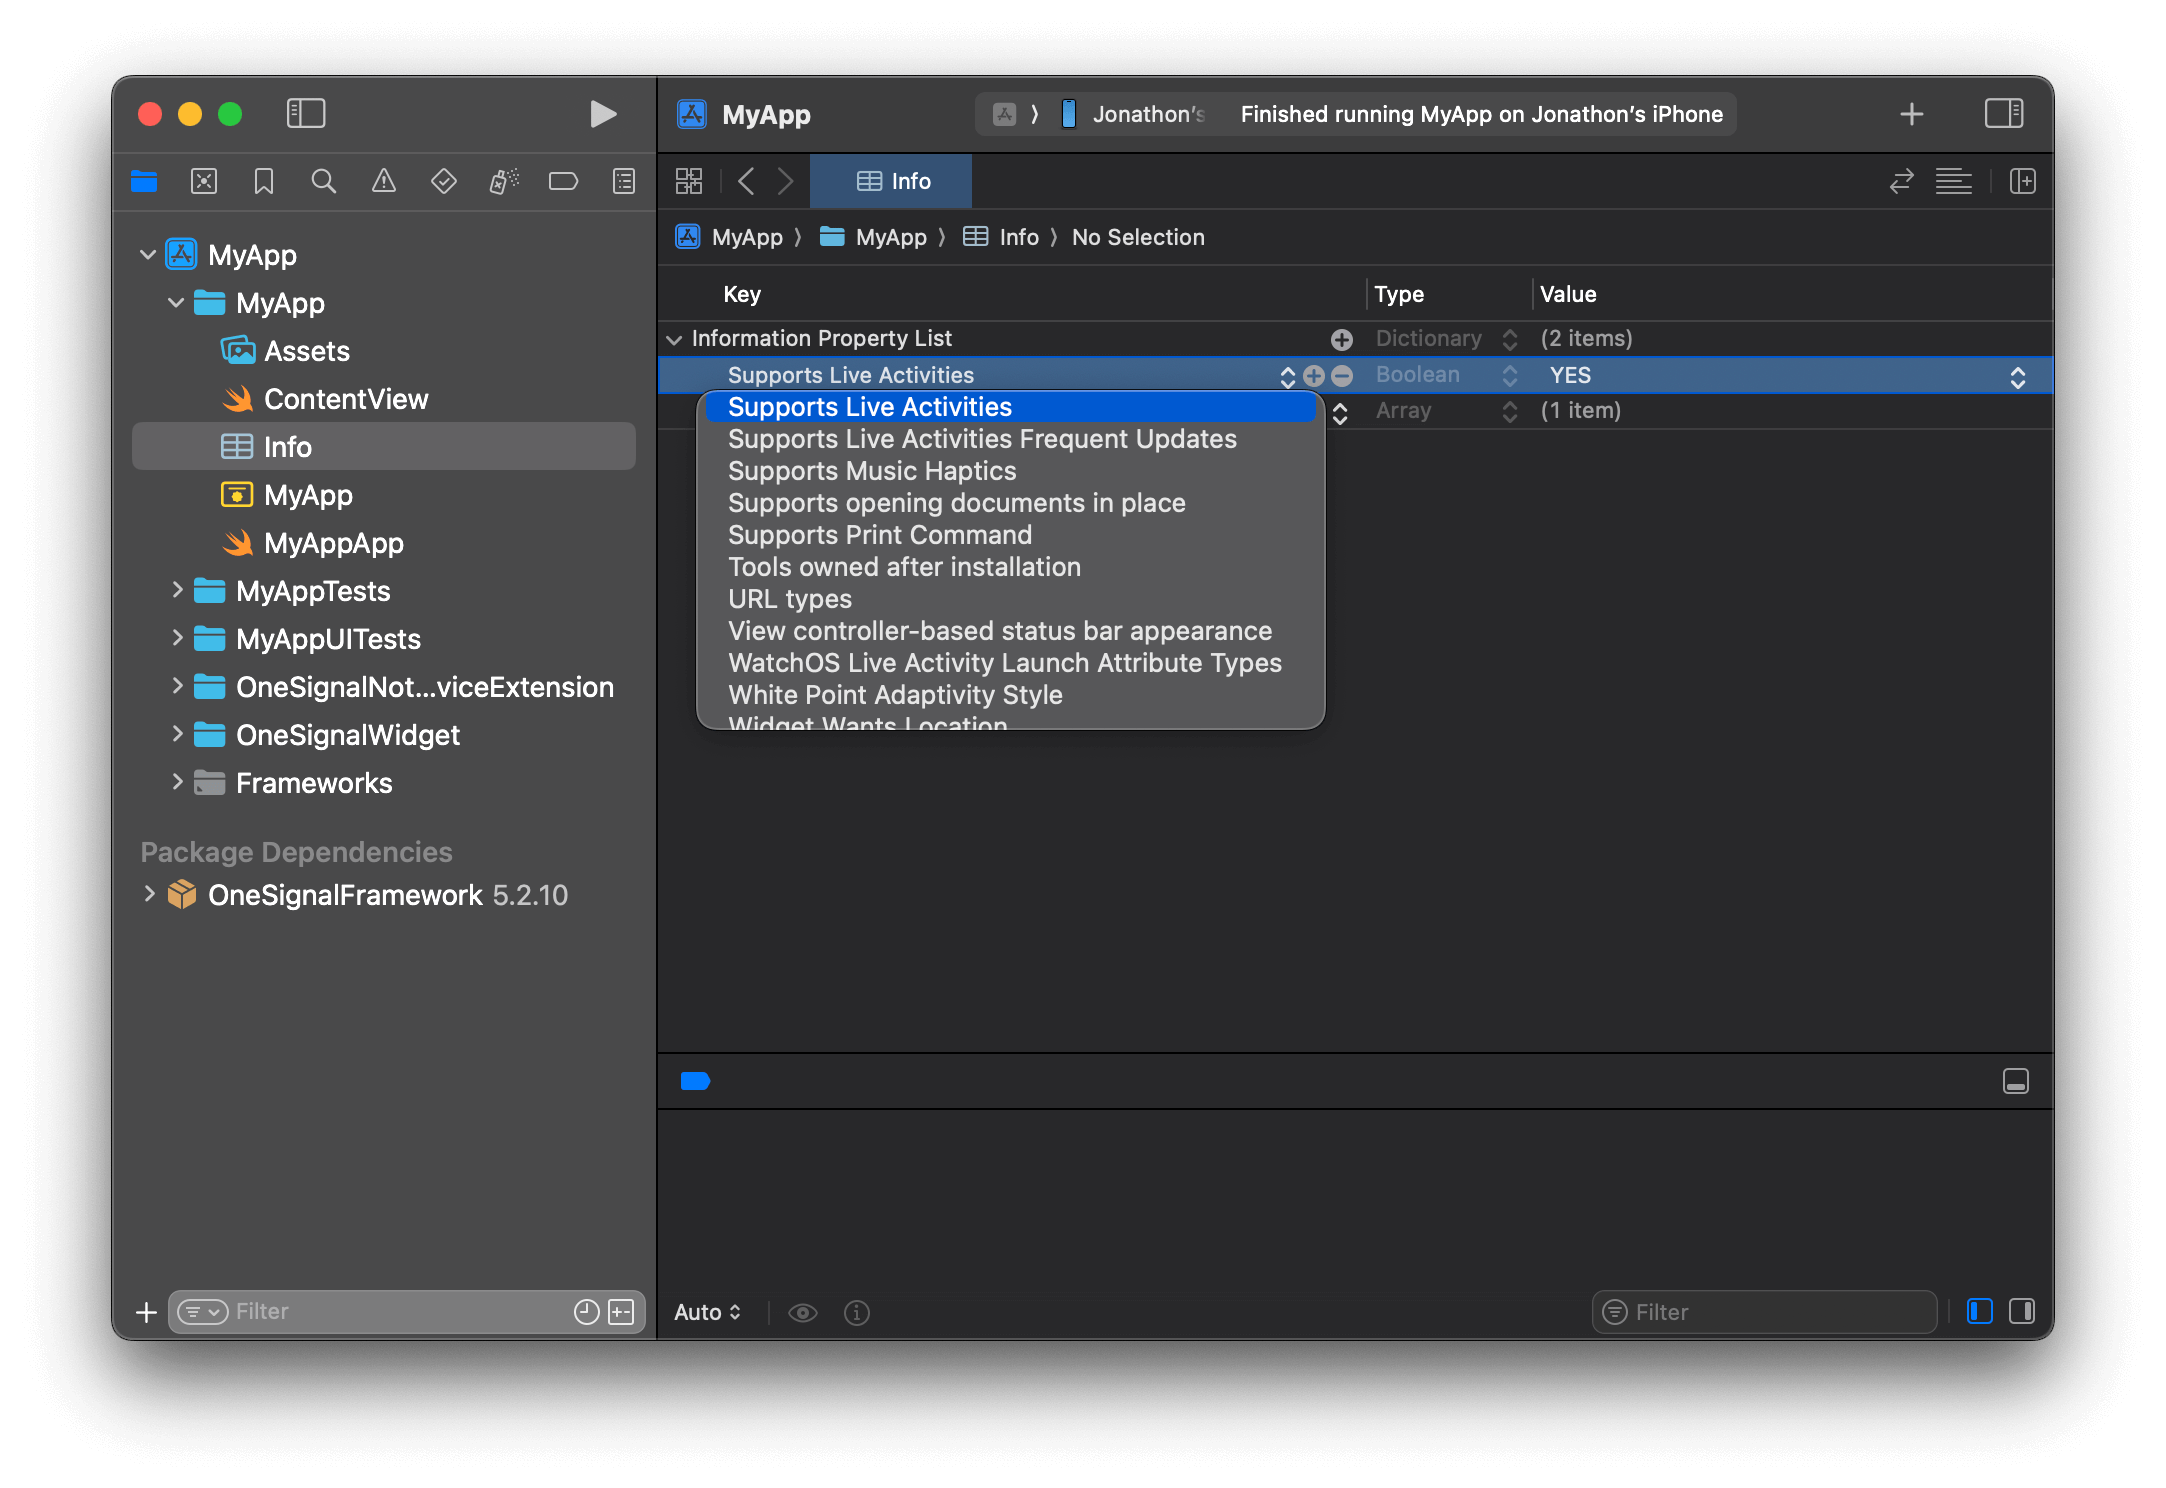
Task: Expand OneSignalFramework package dependency
Action: point(149,894)
